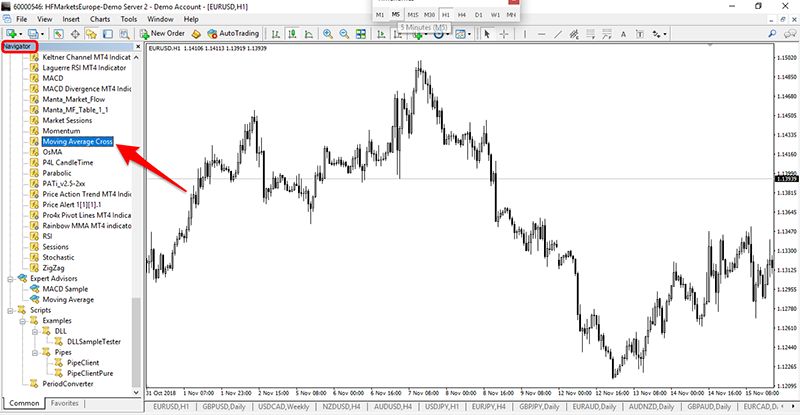
Task: Draw a vertical line on chart
Action: coord(524,34)
